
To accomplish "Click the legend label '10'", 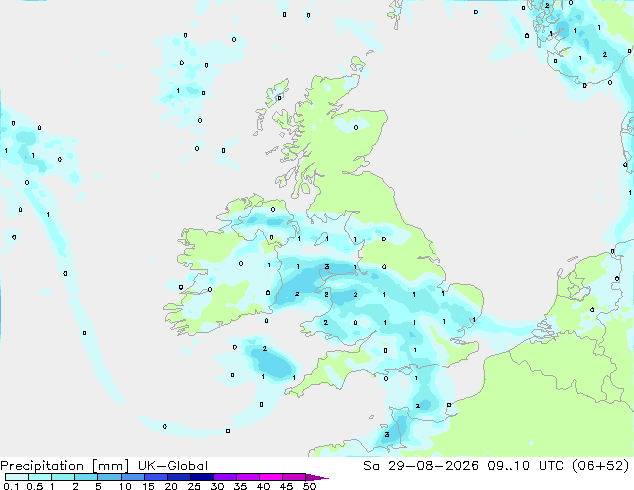I will tap(125, 486).
